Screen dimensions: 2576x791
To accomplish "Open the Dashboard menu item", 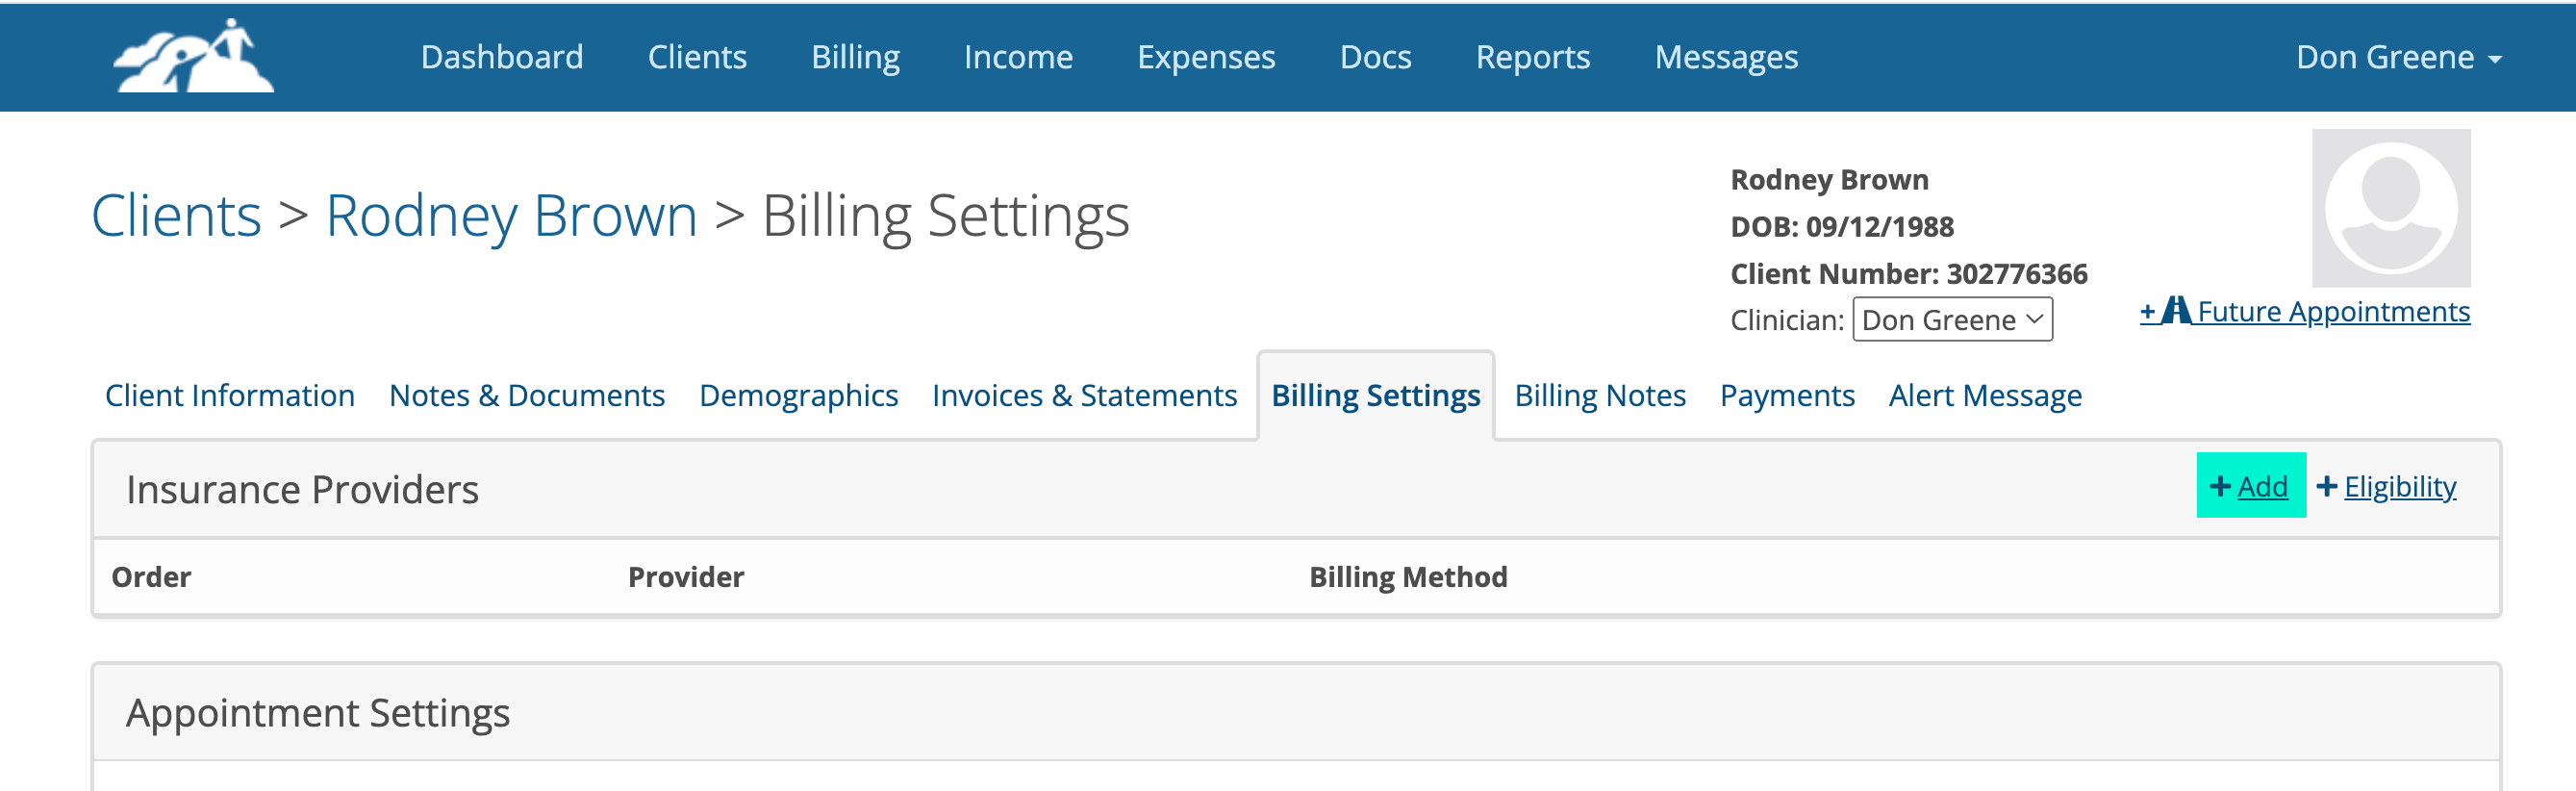I will 502,57.
